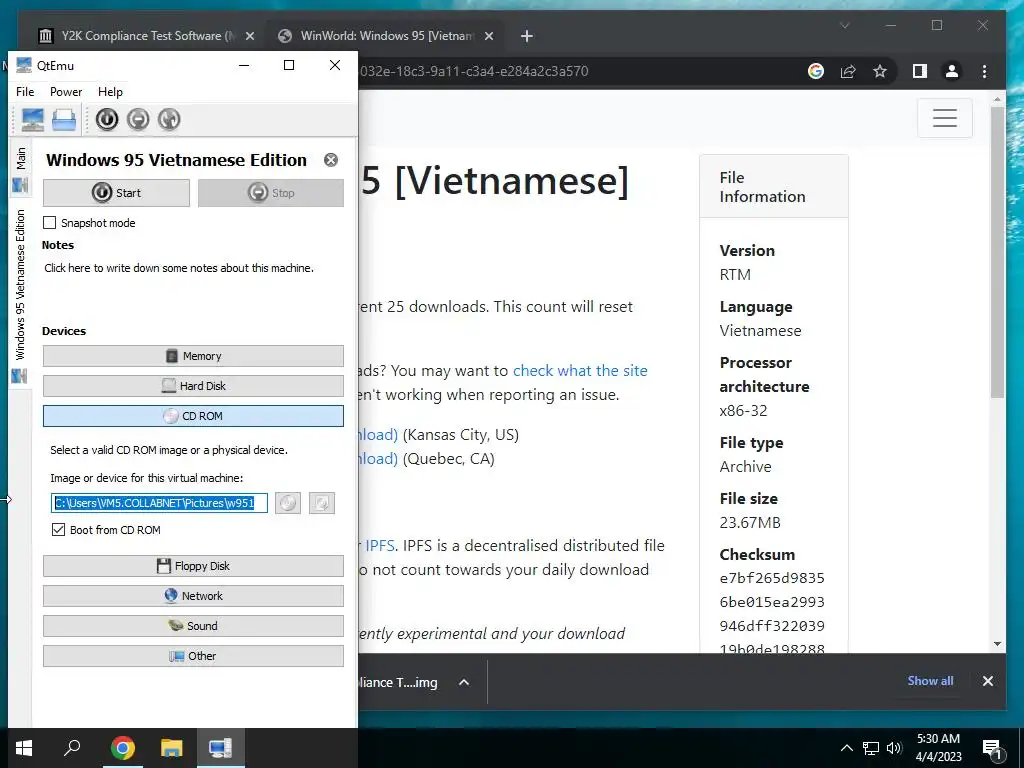Click the CD ROM image path field

tap(159, 503)
